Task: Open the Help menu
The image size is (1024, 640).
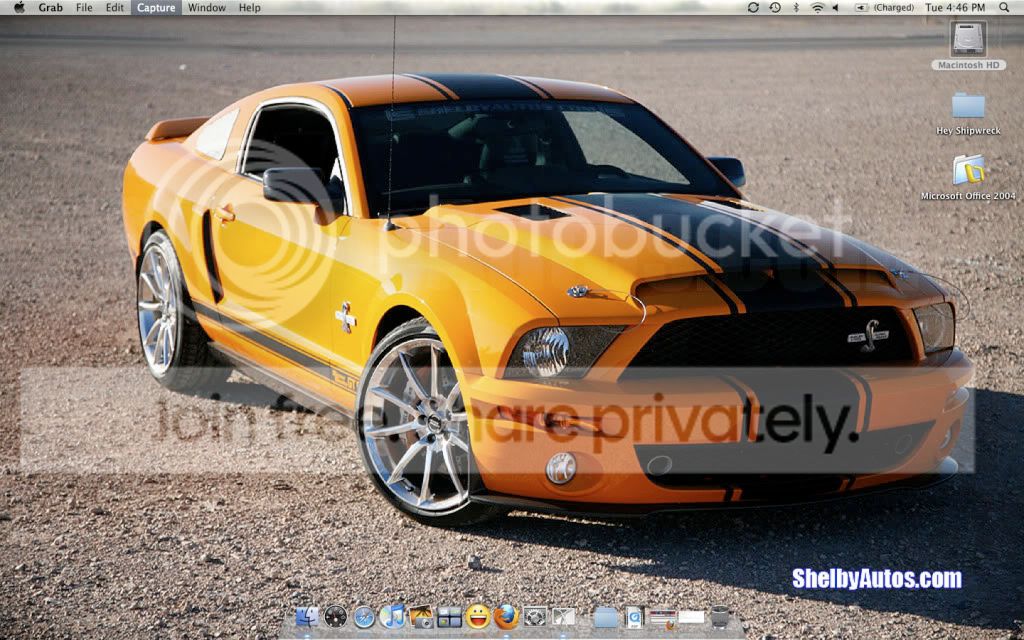Action: 249,8
